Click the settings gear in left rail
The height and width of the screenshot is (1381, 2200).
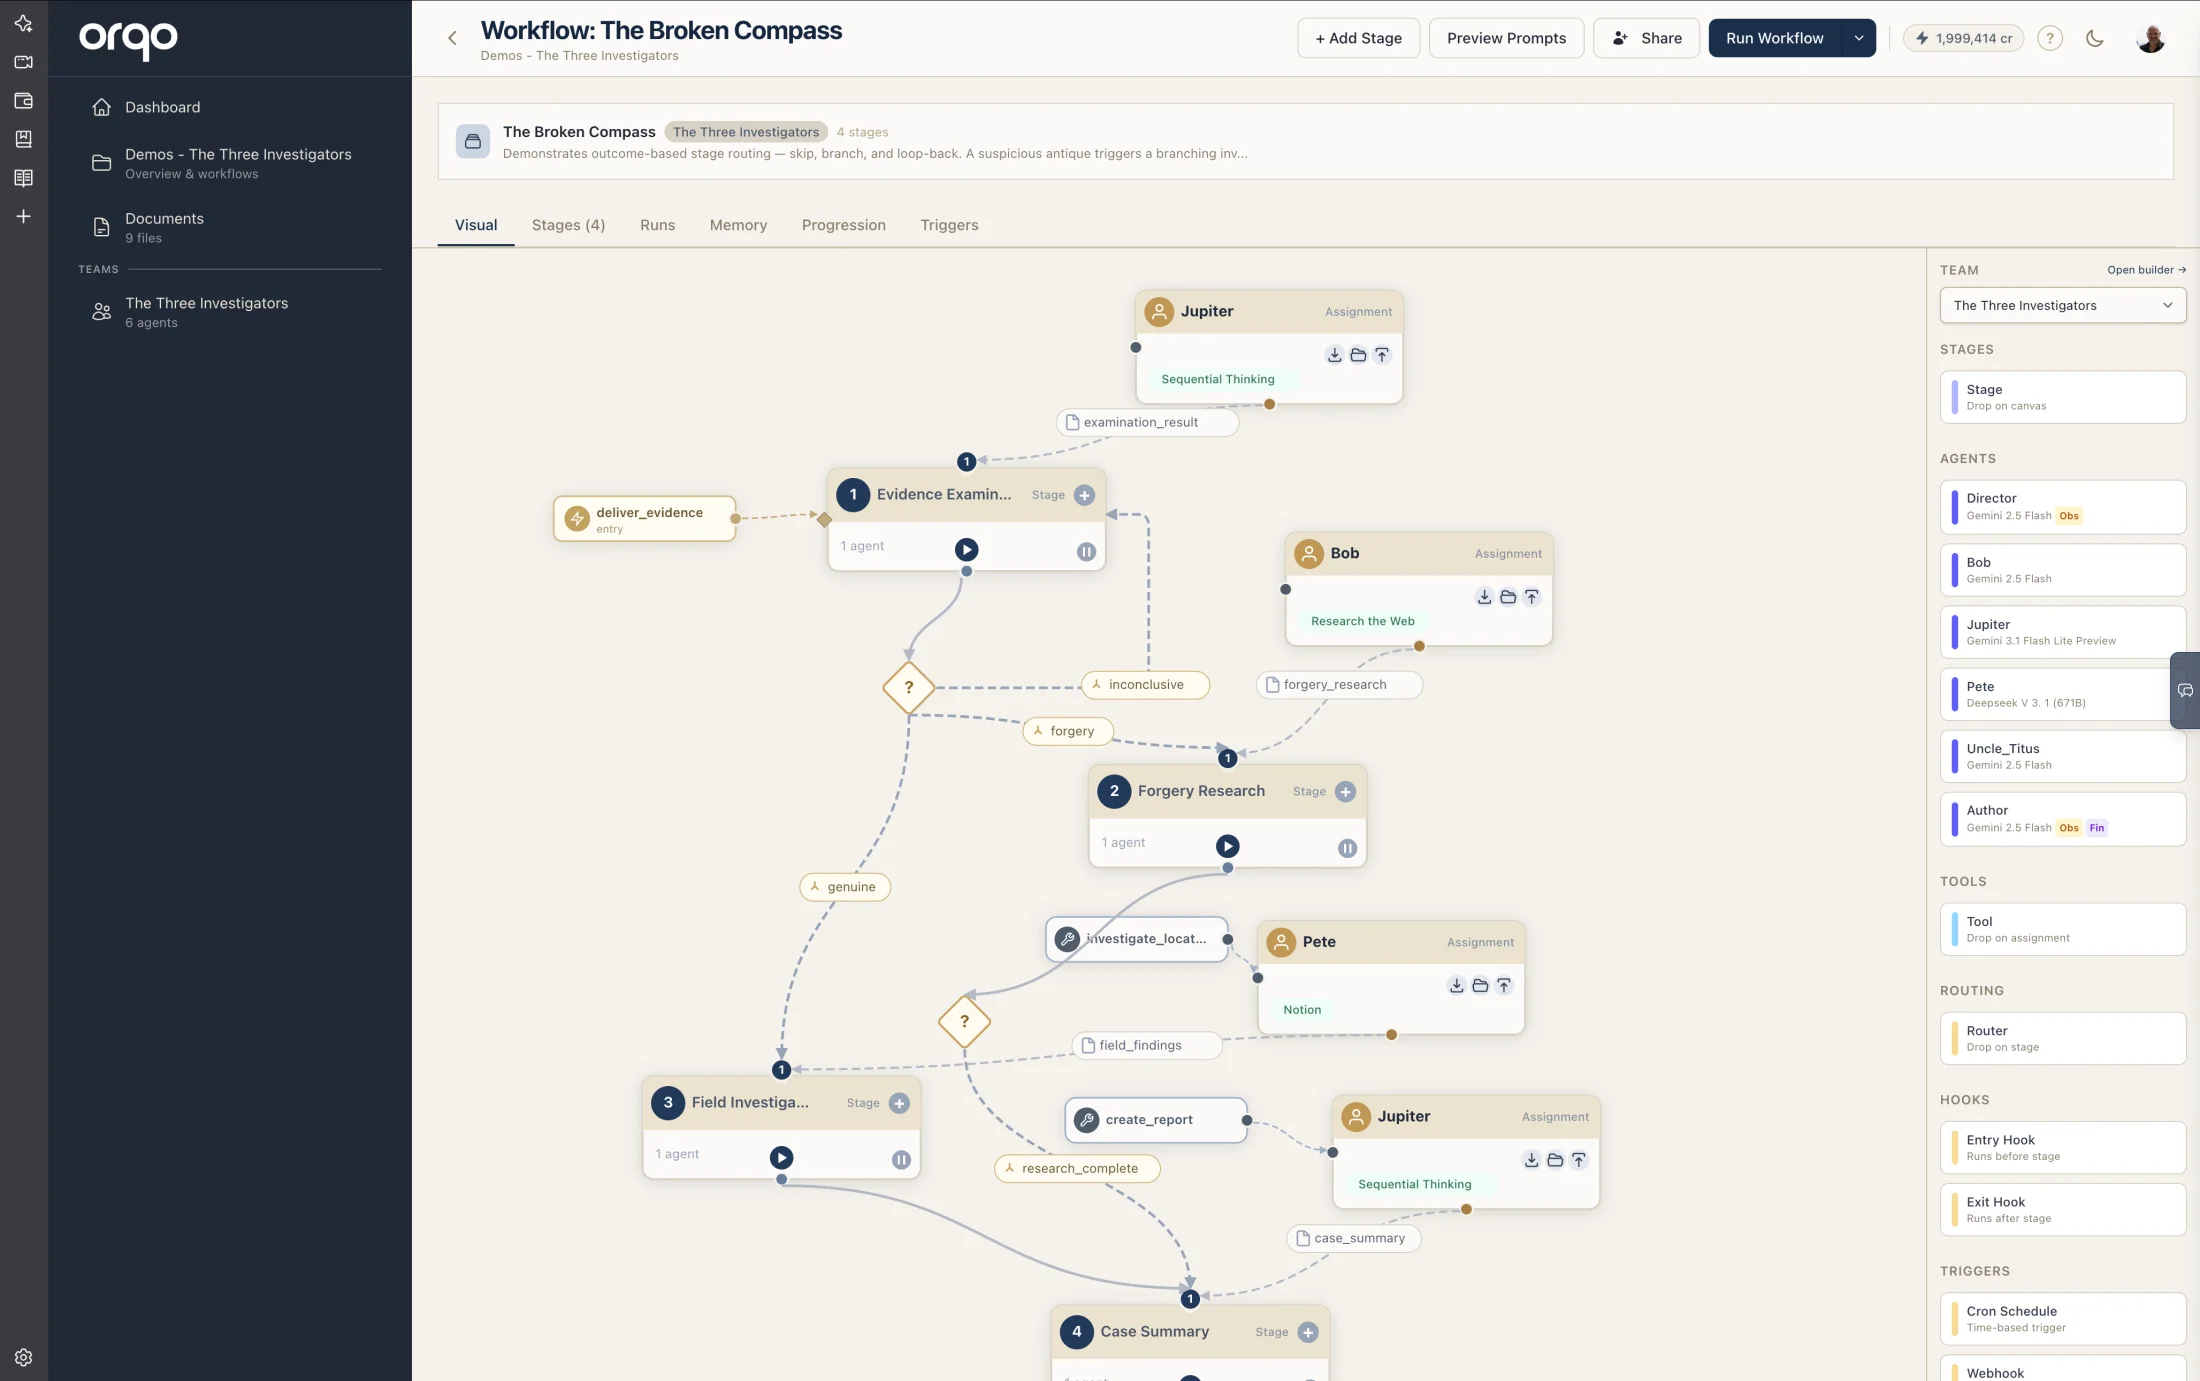[24, 1357]
